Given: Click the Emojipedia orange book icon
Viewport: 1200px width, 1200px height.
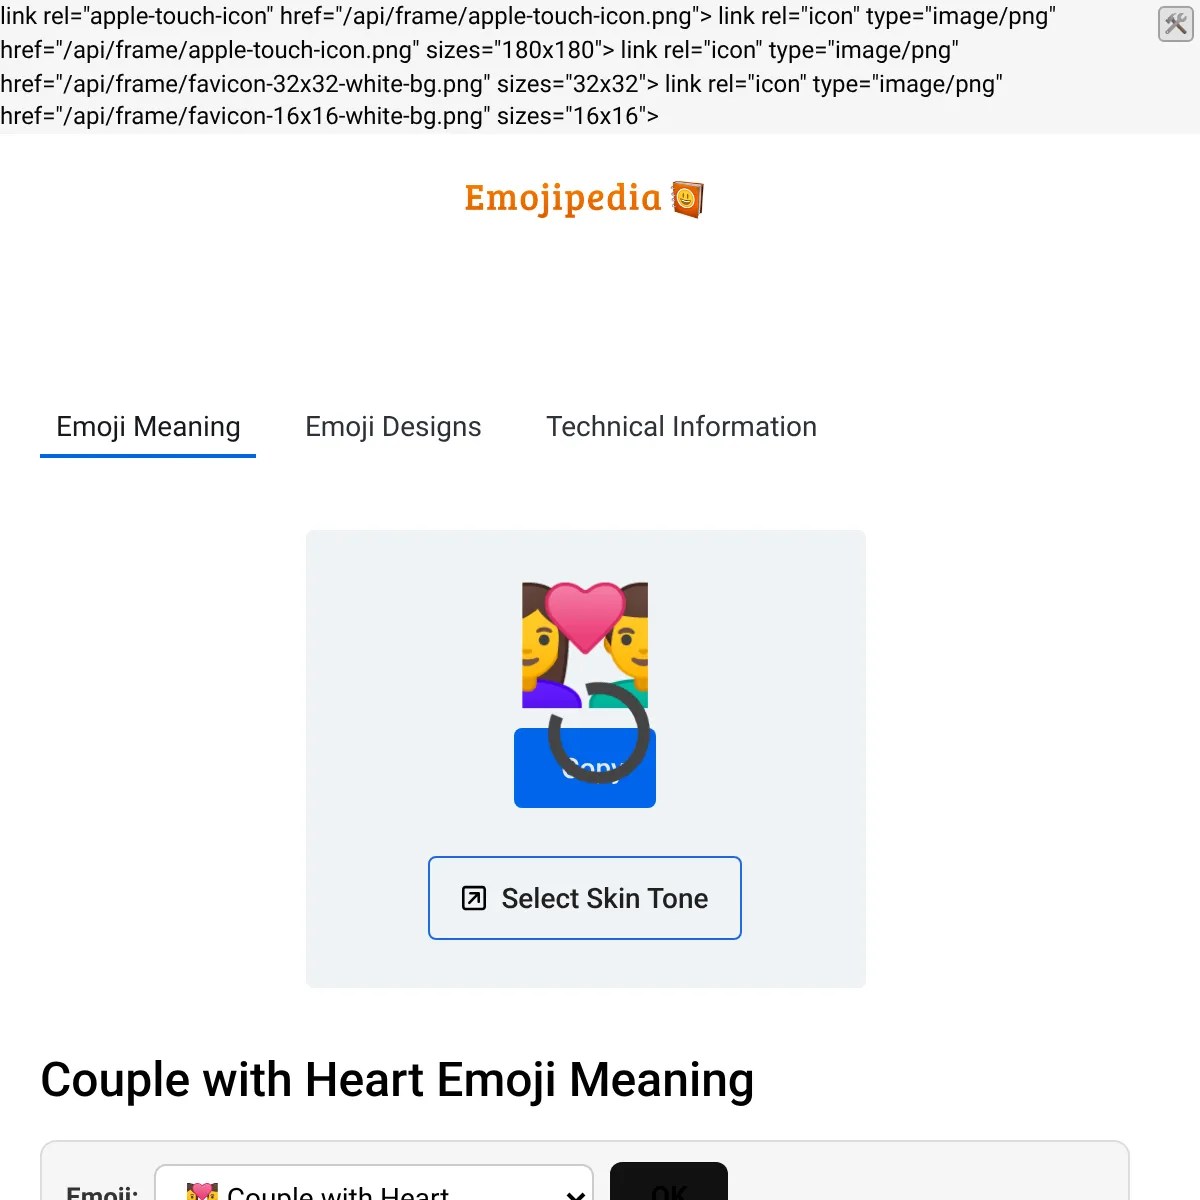Looking at the screenshot, I should click(x=688, y=199).
